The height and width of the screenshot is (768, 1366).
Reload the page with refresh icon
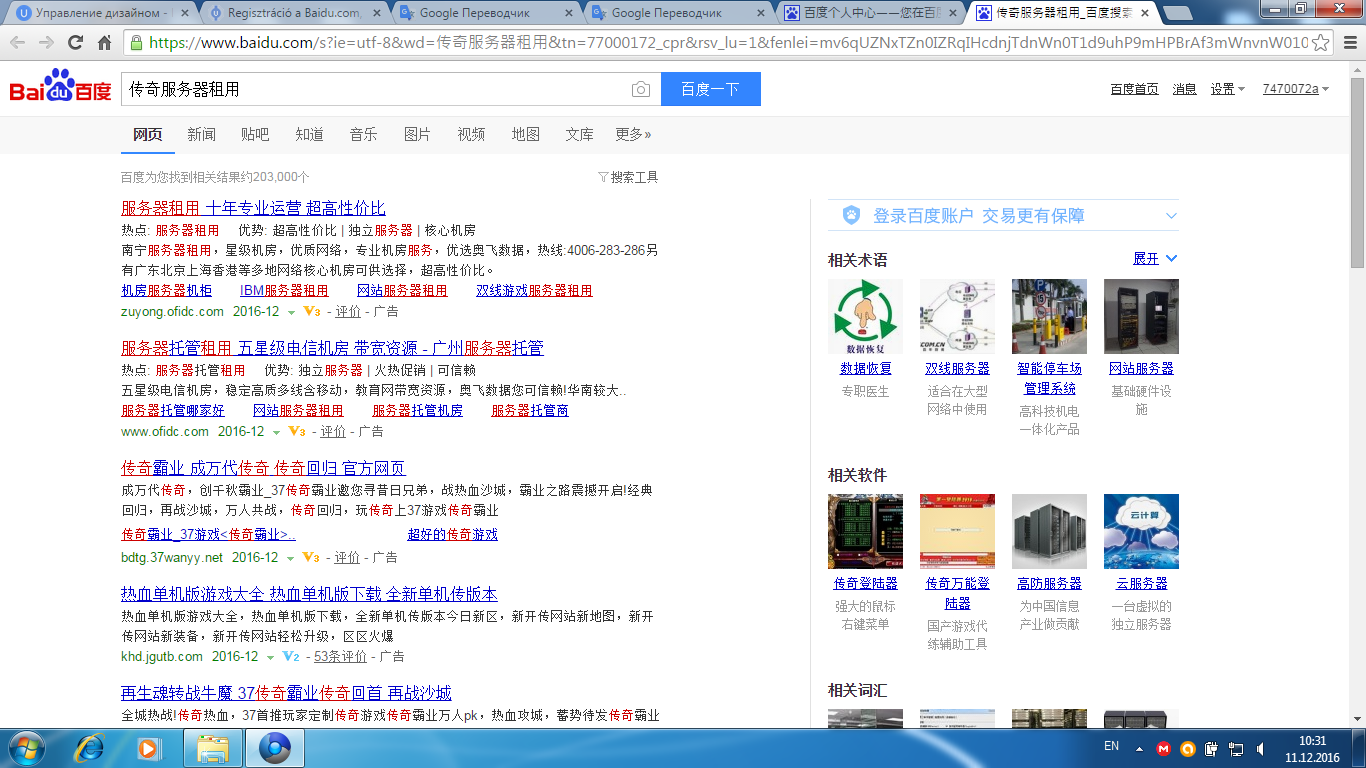(75, 43)
